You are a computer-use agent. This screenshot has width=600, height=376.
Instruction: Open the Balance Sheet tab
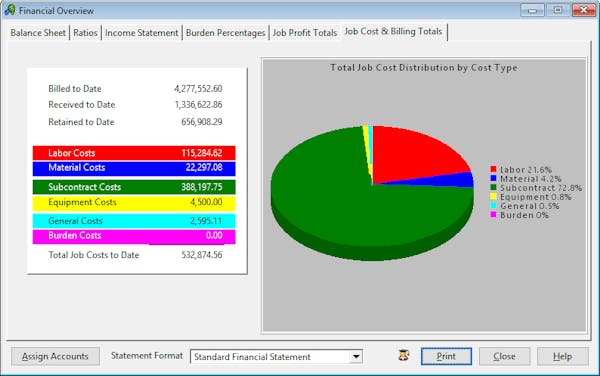pyautogui.click(x=38, y=33)
